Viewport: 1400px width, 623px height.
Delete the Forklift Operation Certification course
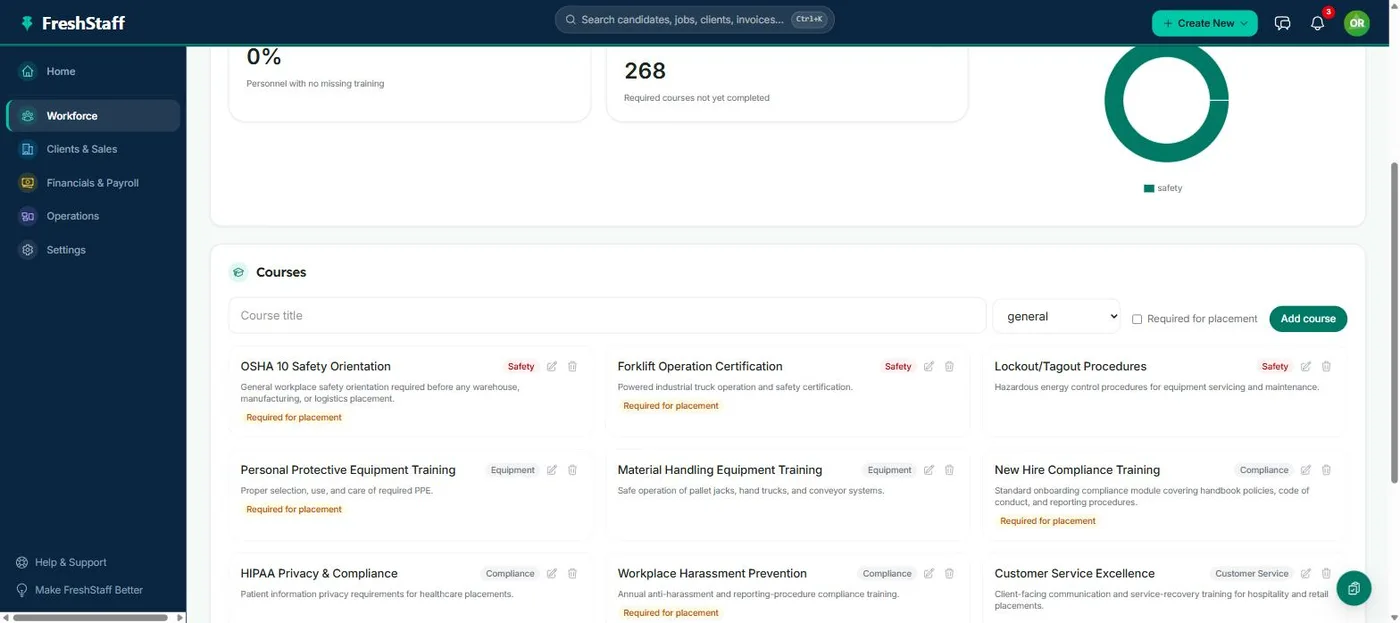click(949, 367)
